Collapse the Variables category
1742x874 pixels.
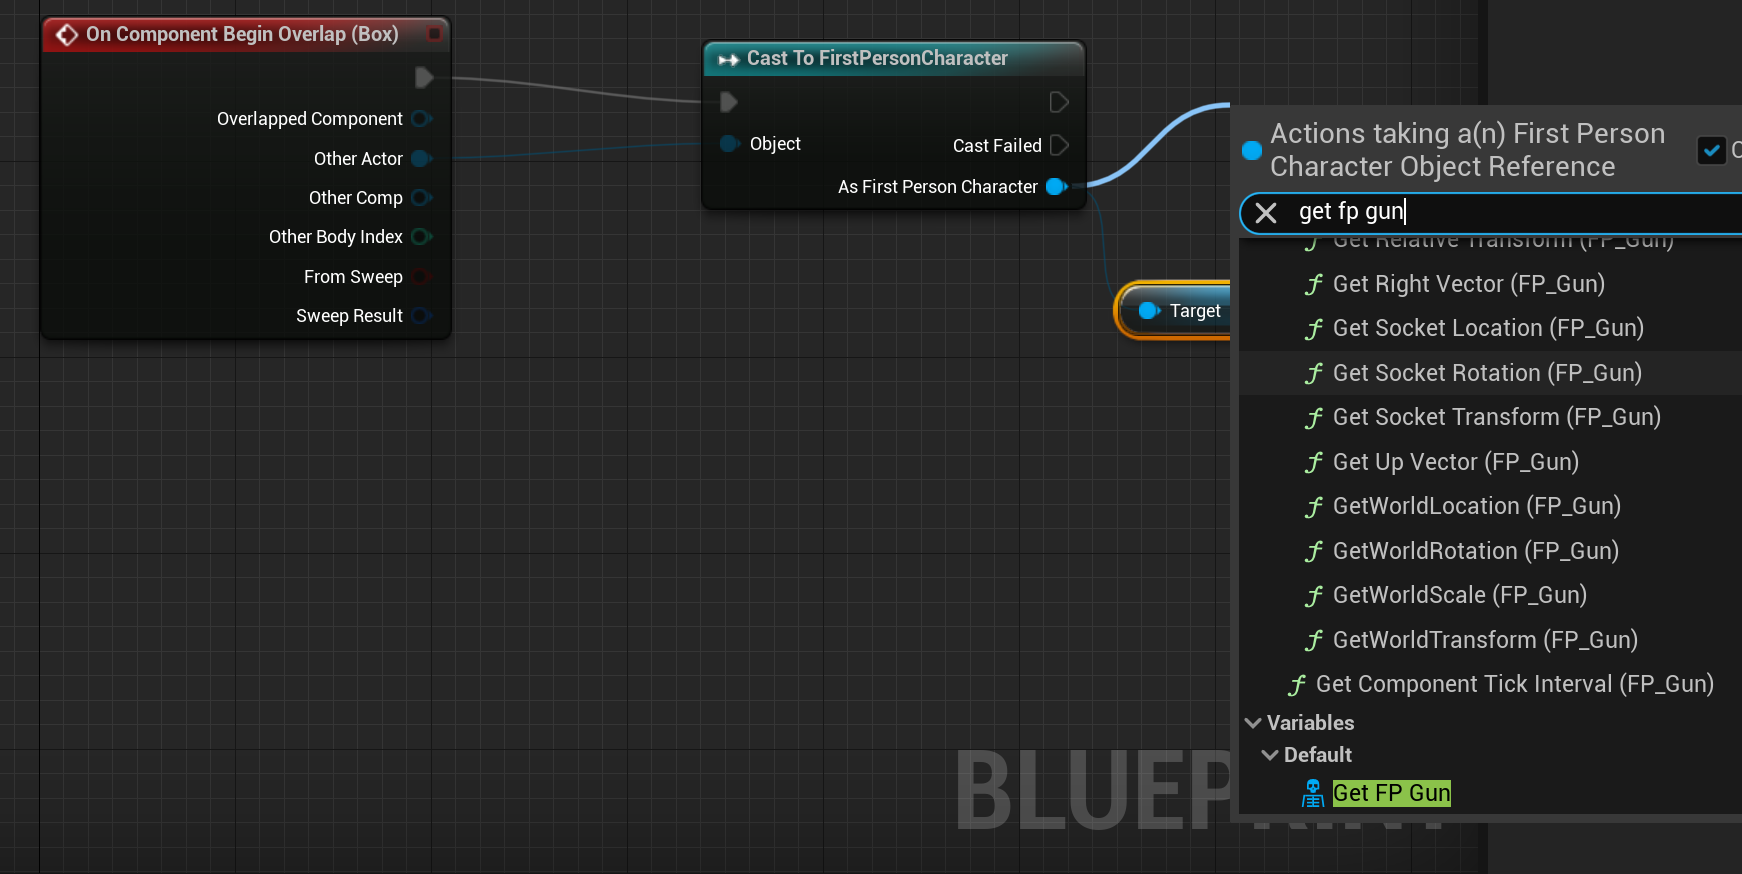[1253, 723]
